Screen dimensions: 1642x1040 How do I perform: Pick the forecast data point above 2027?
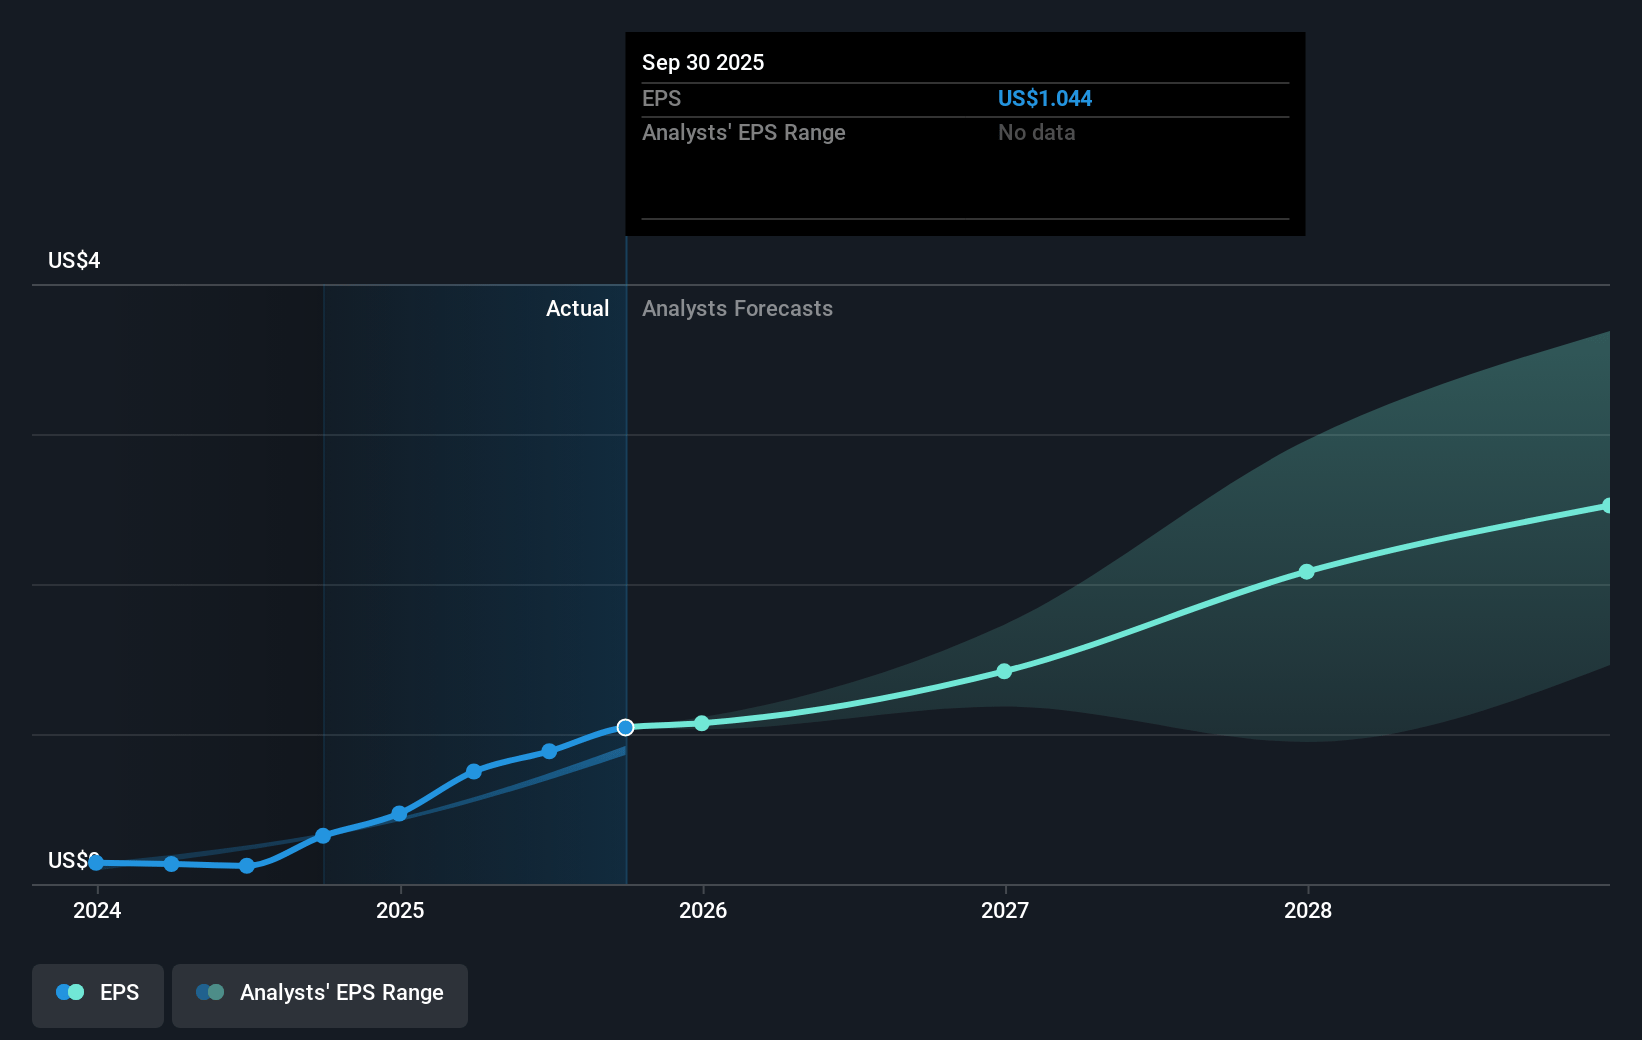1004,671
